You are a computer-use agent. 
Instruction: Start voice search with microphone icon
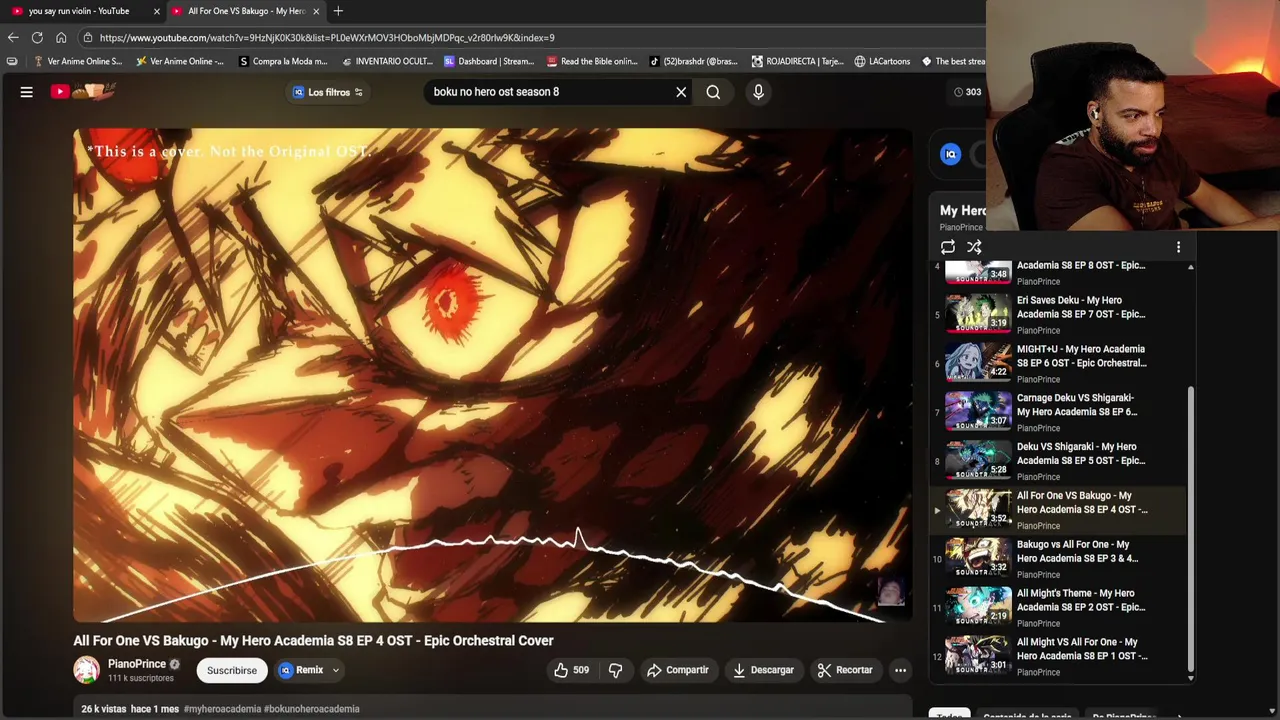(x=758, y=92)
